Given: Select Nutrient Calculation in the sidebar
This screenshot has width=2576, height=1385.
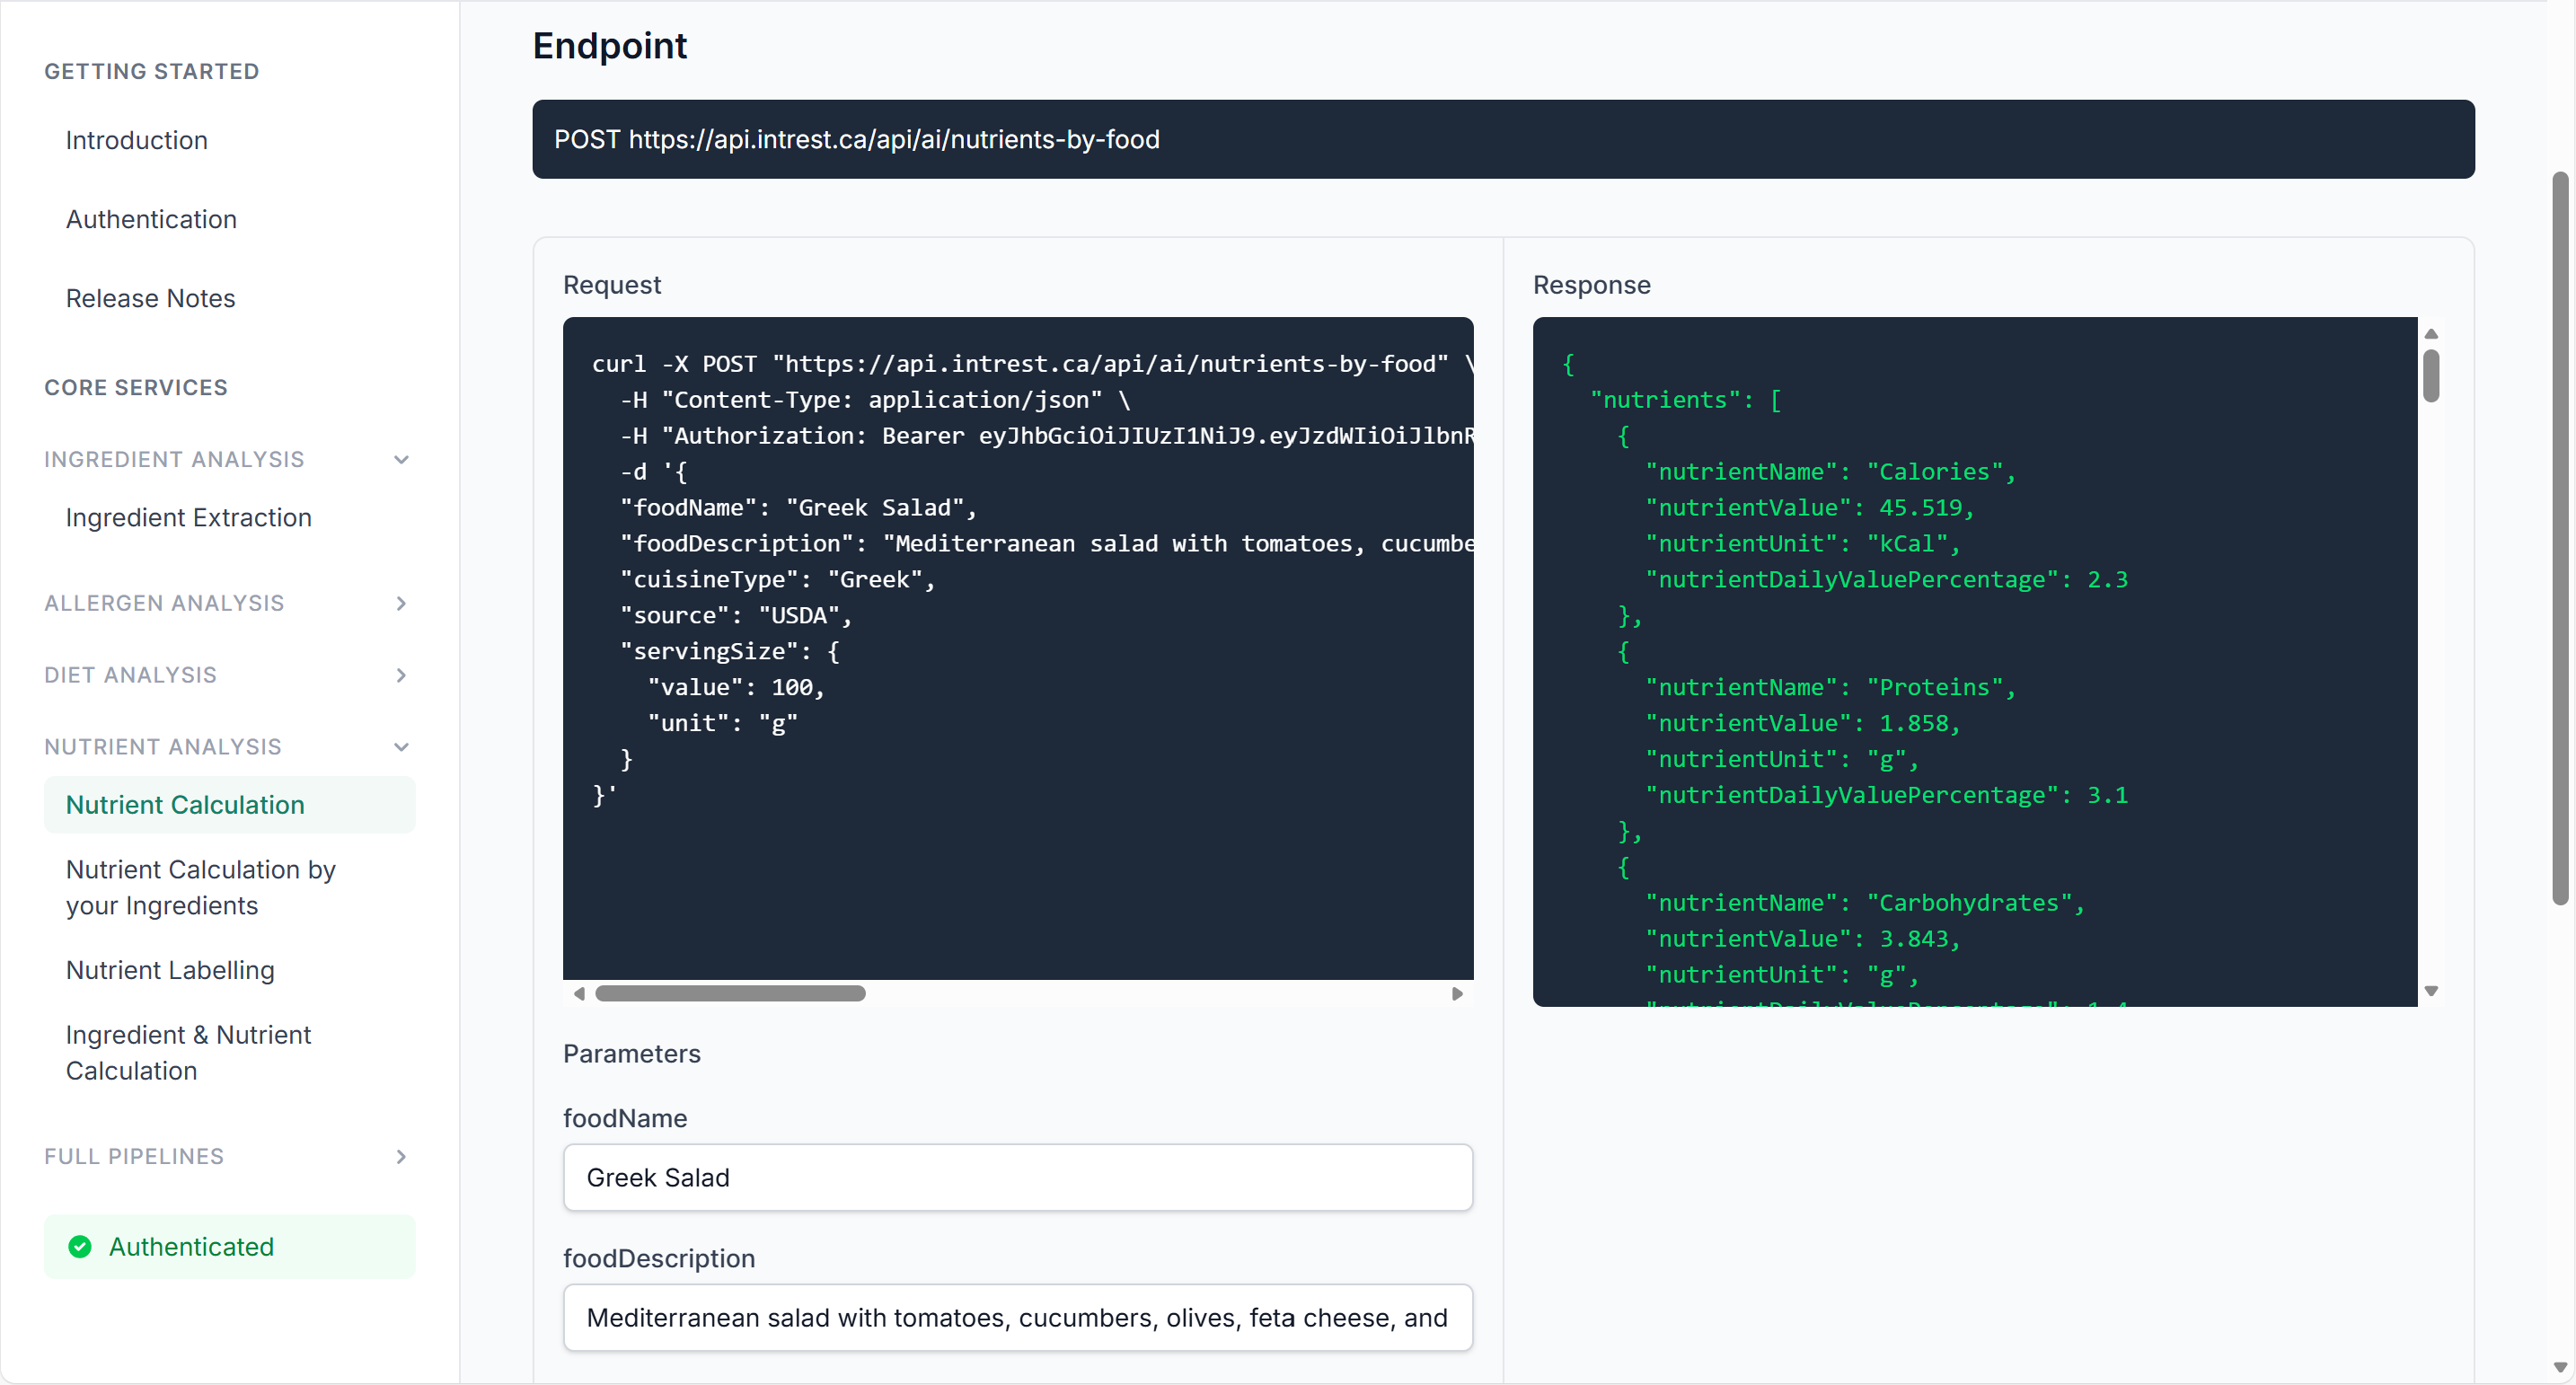Looking at the screenshot, I should pyautogui.click(x=184, y=804).
